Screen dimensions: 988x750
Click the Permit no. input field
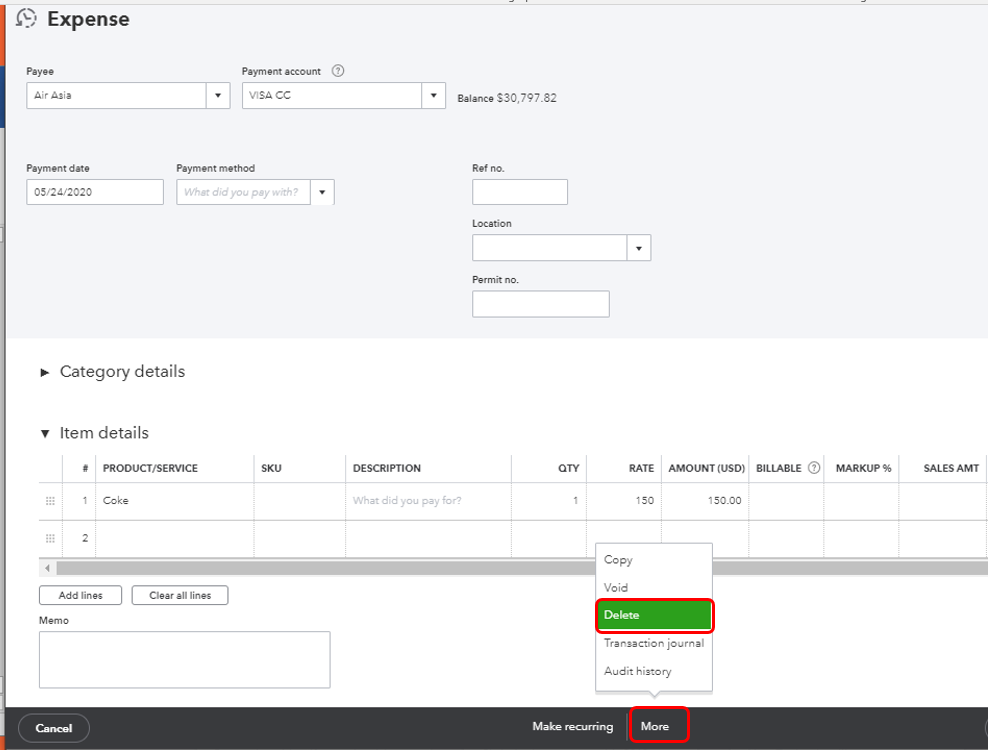pos(541,304)
